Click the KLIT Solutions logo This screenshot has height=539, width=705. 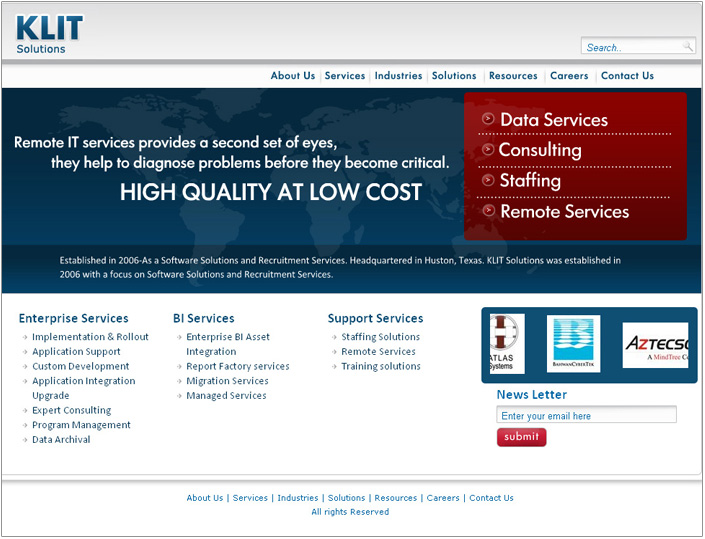coord(49,34)
